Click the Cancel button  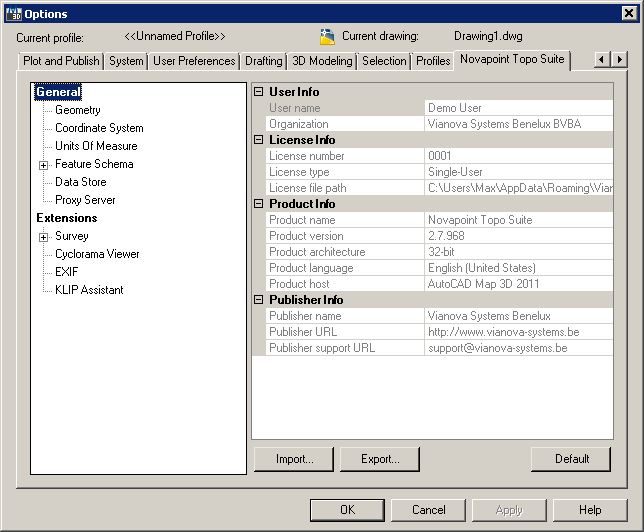click(x=428, y=510)
